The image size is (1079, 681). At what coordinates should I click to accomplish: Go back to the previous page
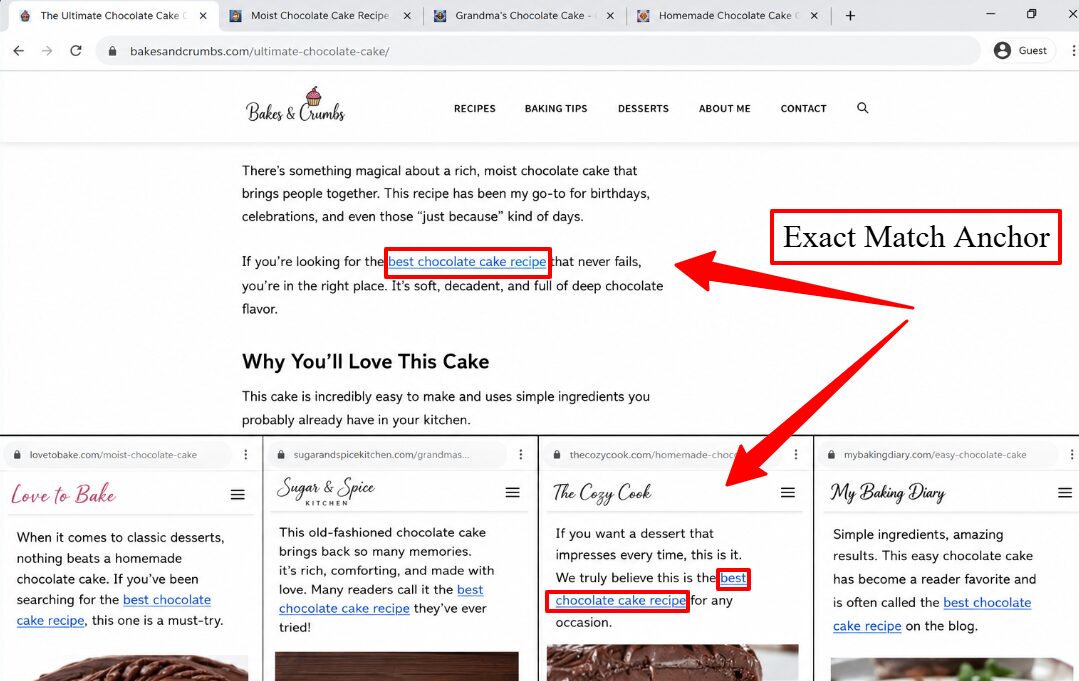(19, 51)
